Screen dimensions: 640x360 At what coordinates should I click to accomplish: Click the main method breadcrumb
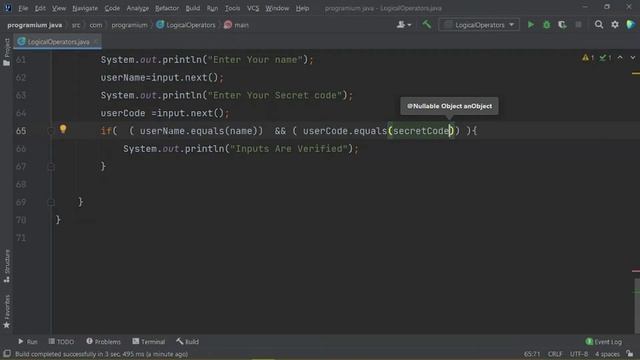(x=236, y=25)
